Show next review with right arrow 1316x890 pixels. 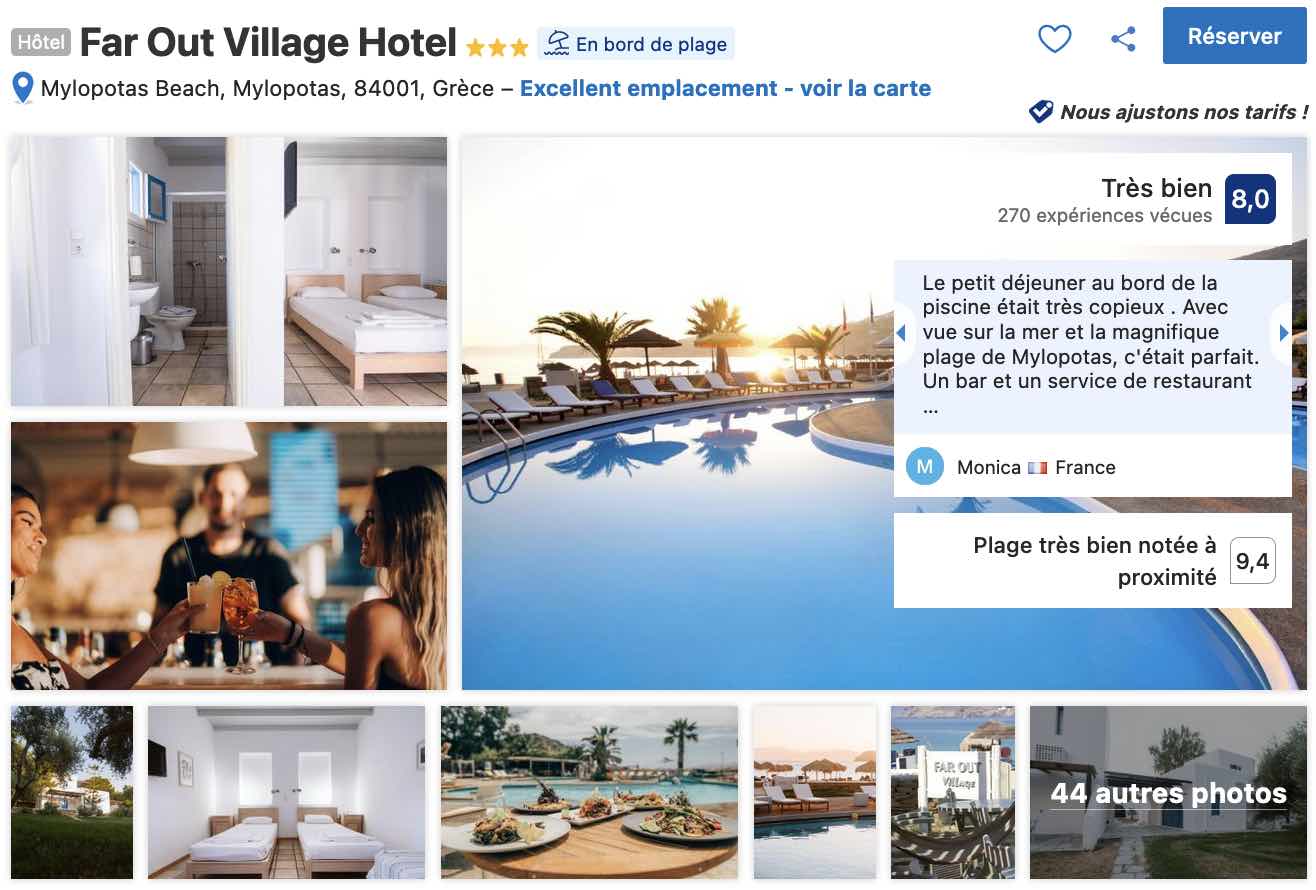pos(1284,333)
